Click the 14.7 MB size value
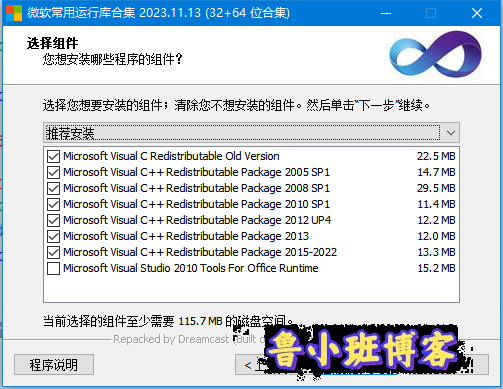503x389 pixels. pos(436,172)
